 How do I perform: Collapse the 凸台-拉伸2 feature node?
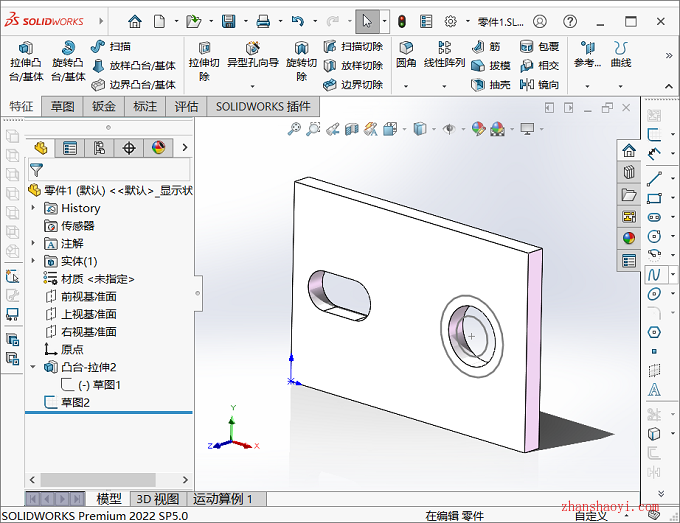[33, 367]
